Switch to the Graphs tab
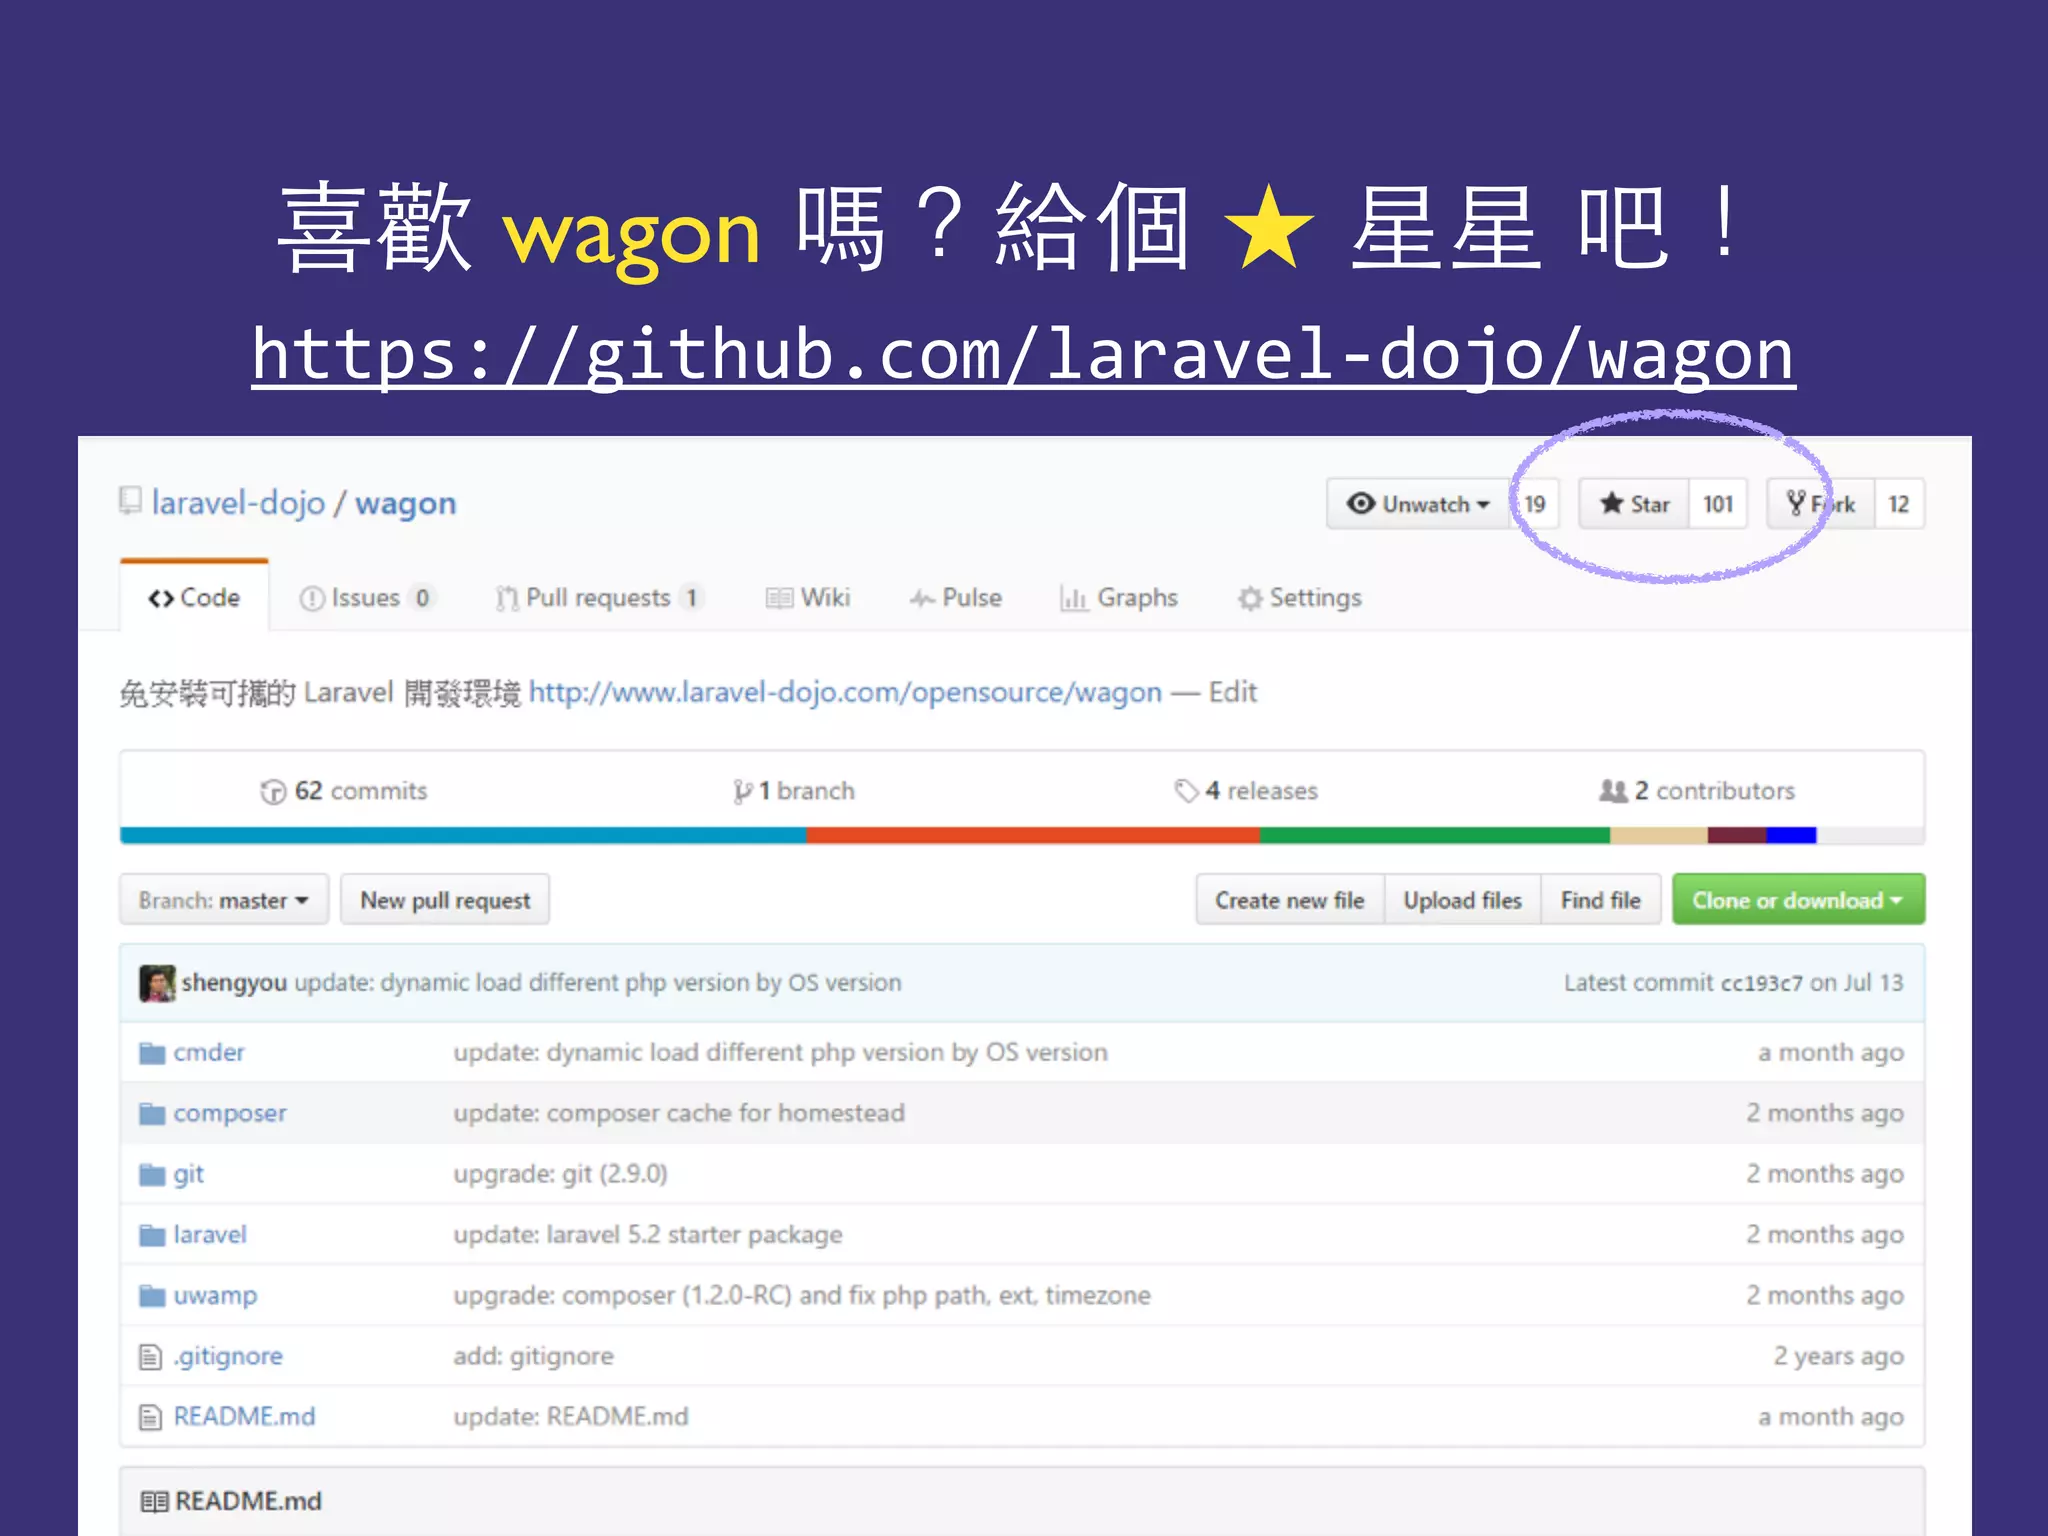This screenshot has width=2048, height=1536. (1118, 598)
